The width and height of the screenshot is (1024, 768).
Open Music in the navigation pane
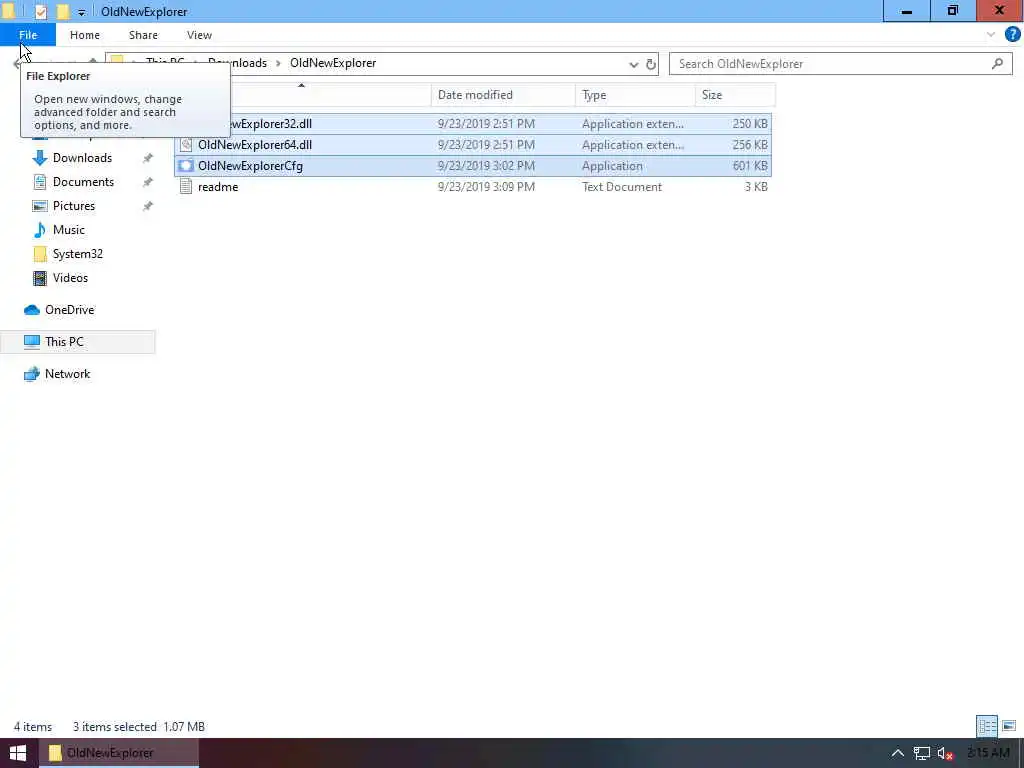[69, 230]
